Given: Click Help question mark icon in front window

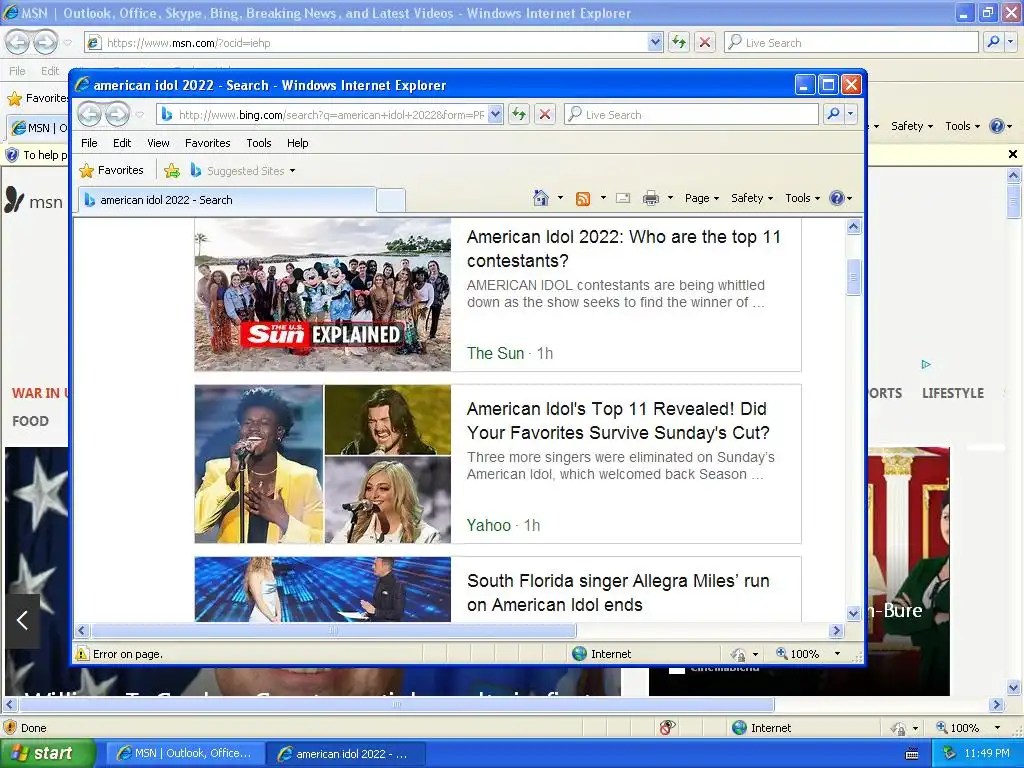Looking at the screenshot, I should pyautogui.click(x=837, y=198).
